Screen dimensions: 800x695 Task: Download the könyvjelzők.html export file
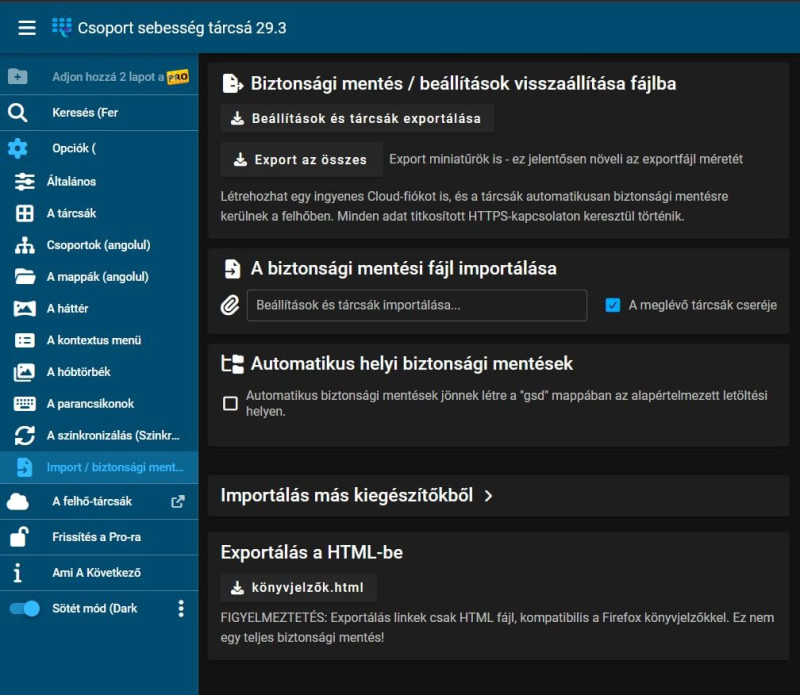(x=298, y=587)
